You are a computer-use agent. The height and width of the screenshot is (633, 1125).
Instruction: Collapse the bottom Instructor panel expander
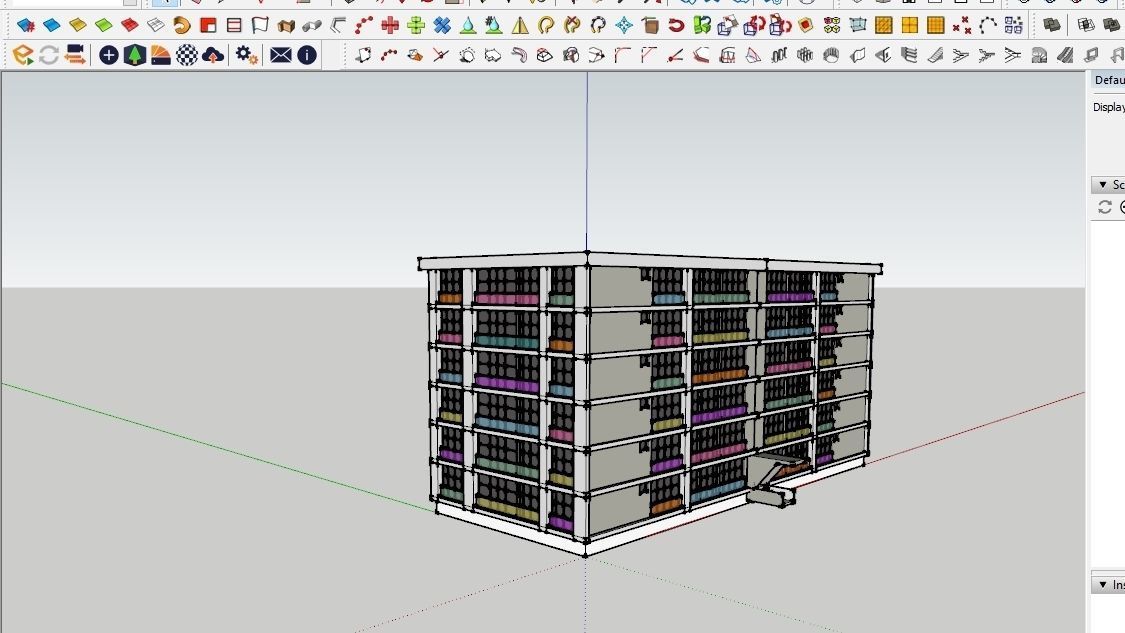[x=1103, y=585]
